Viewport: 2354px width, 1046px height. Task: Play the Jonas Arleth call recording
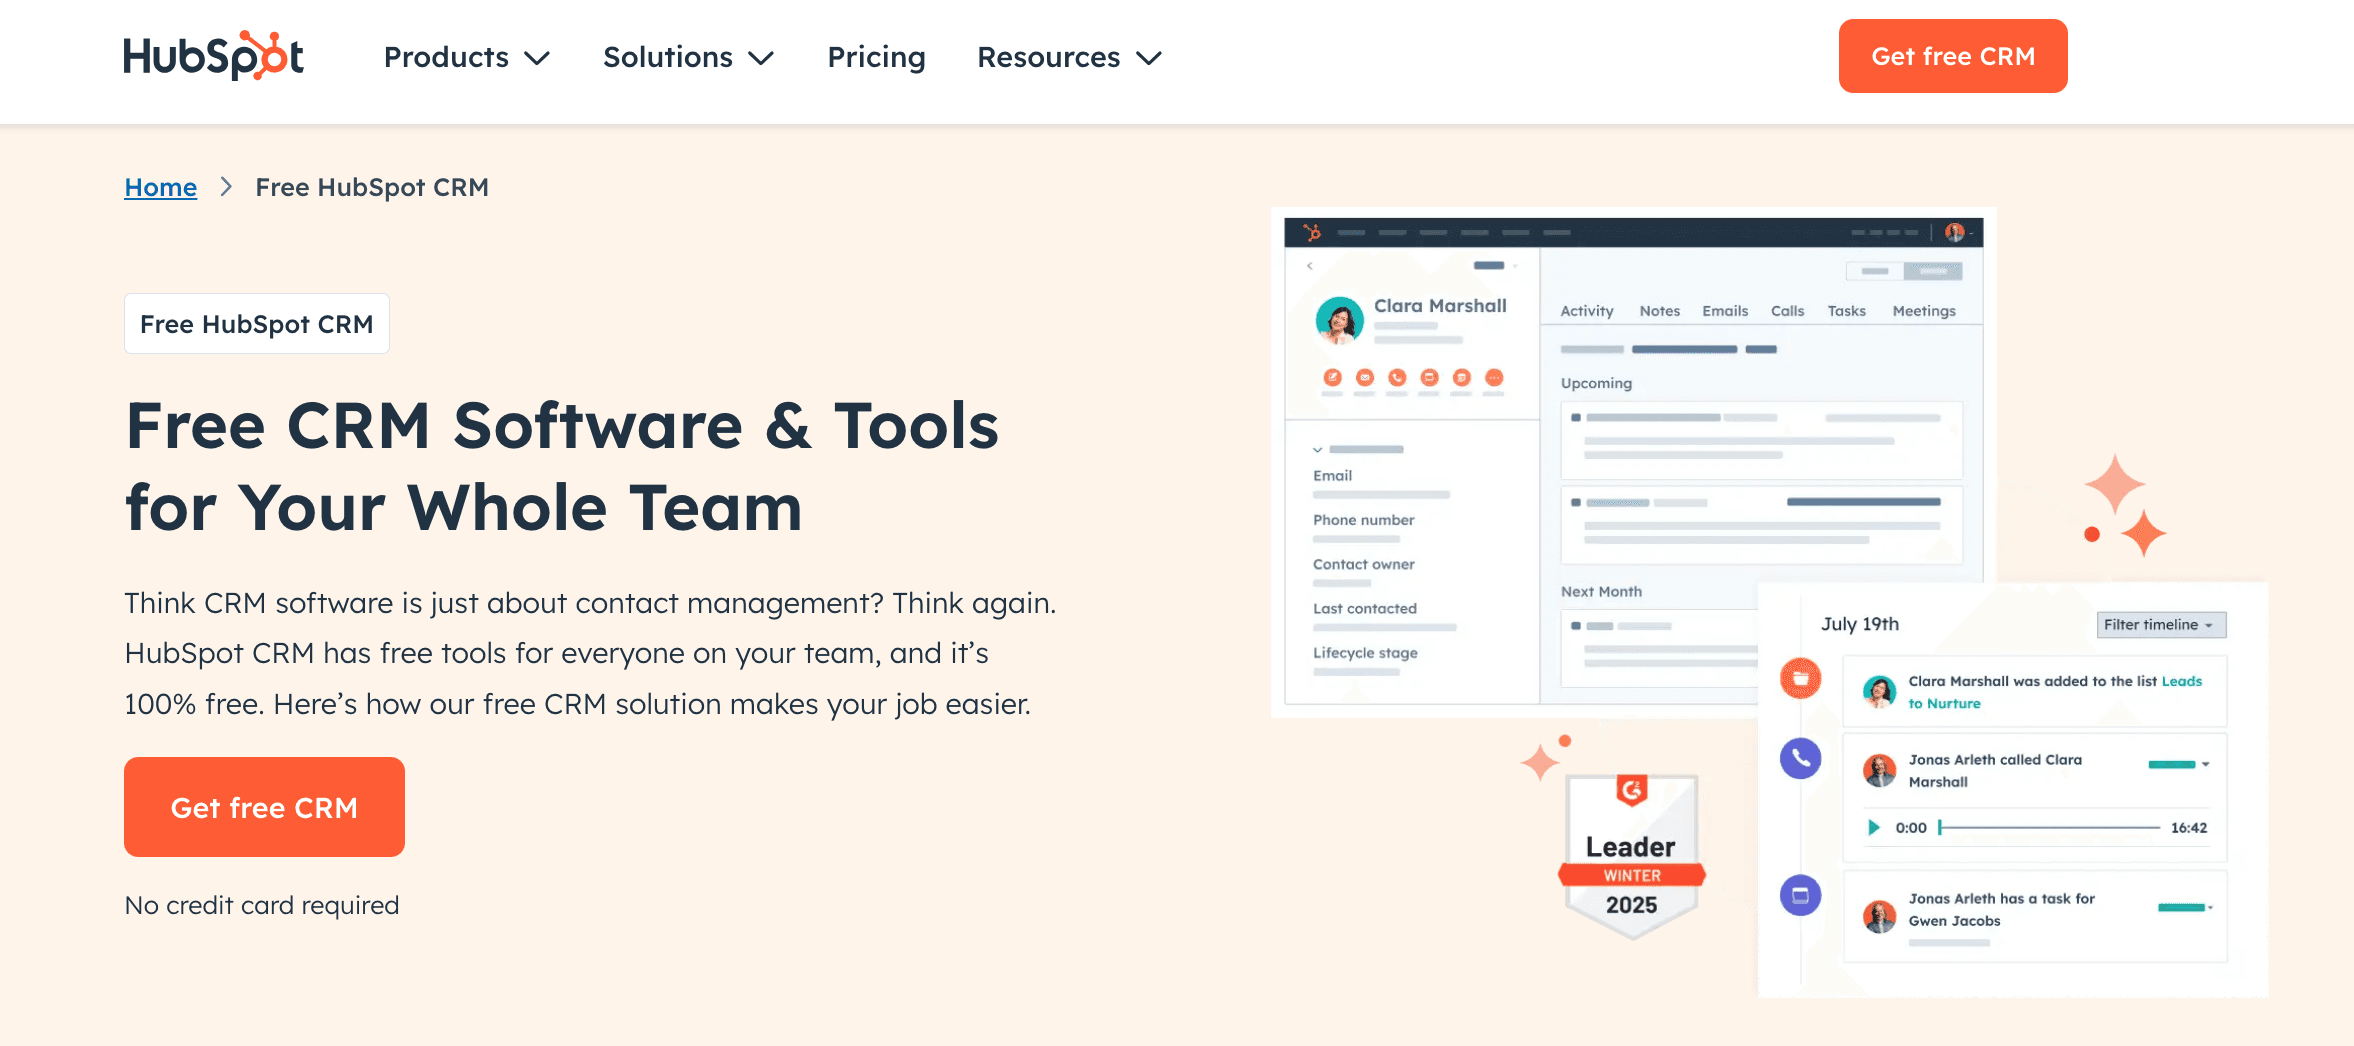(1873, 827)
